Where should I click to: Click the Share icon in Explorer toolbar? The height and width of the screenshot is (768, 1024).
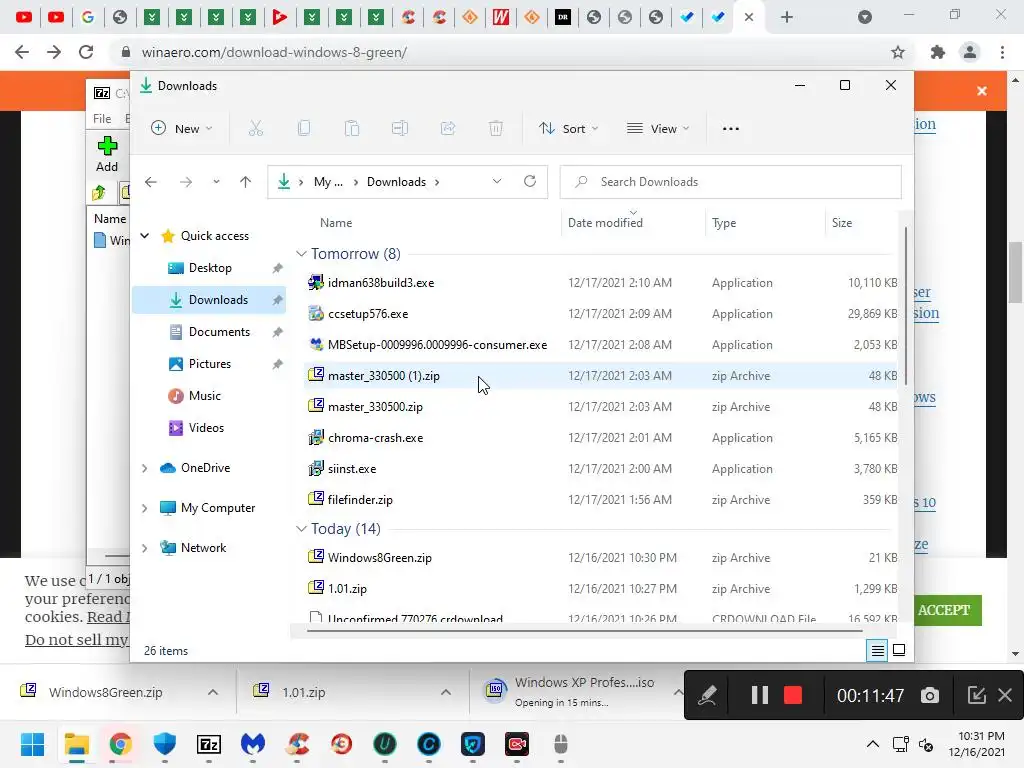coord(448,129)
